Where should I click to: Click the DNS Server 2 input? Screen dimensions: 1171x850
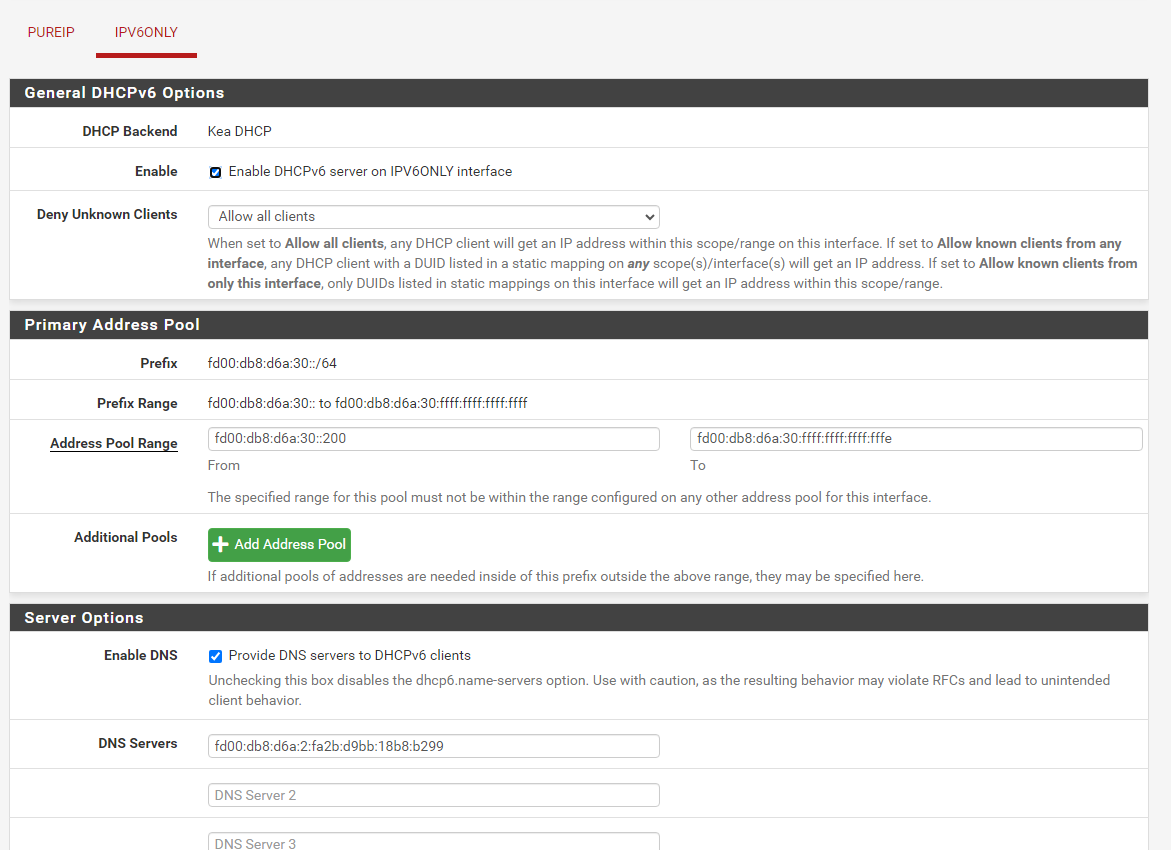coord(434,795)
